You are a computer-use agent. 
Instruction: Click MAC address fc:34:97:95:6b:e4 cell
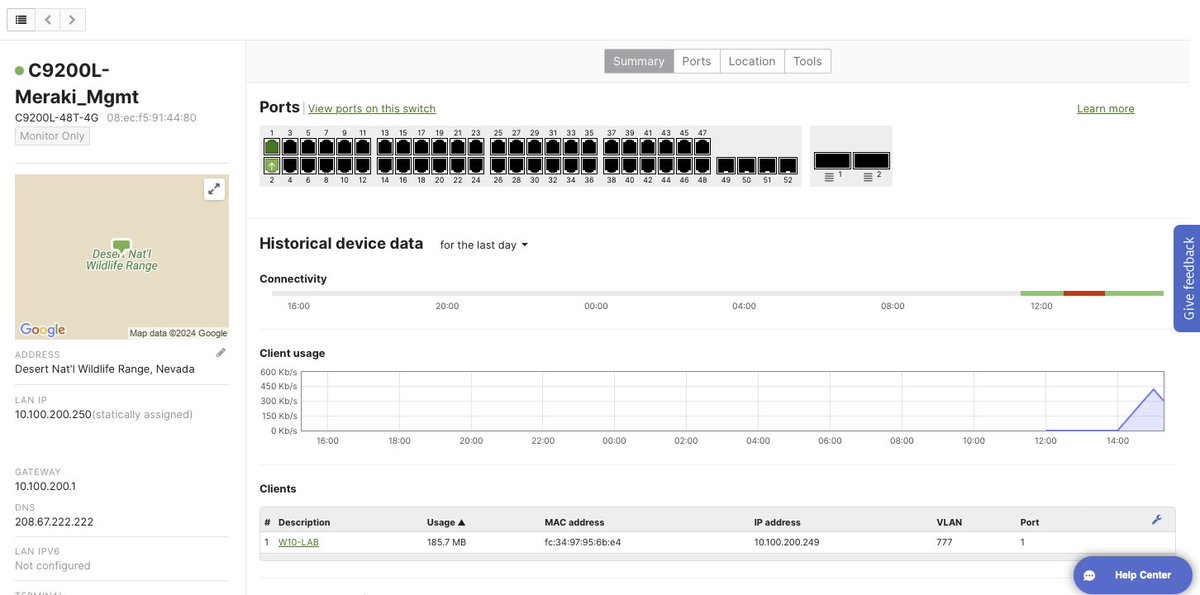click(x=583, y=542)
